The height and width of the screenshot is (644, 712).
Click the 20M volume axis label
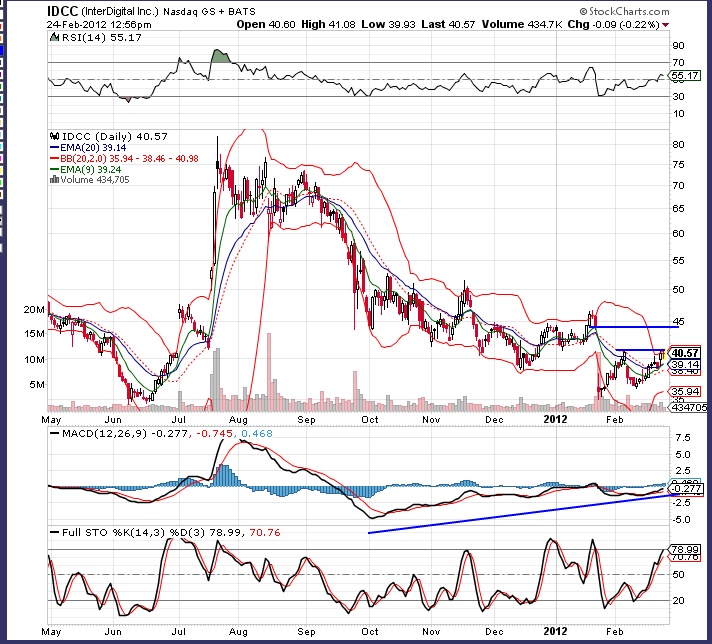pos(34,309)
